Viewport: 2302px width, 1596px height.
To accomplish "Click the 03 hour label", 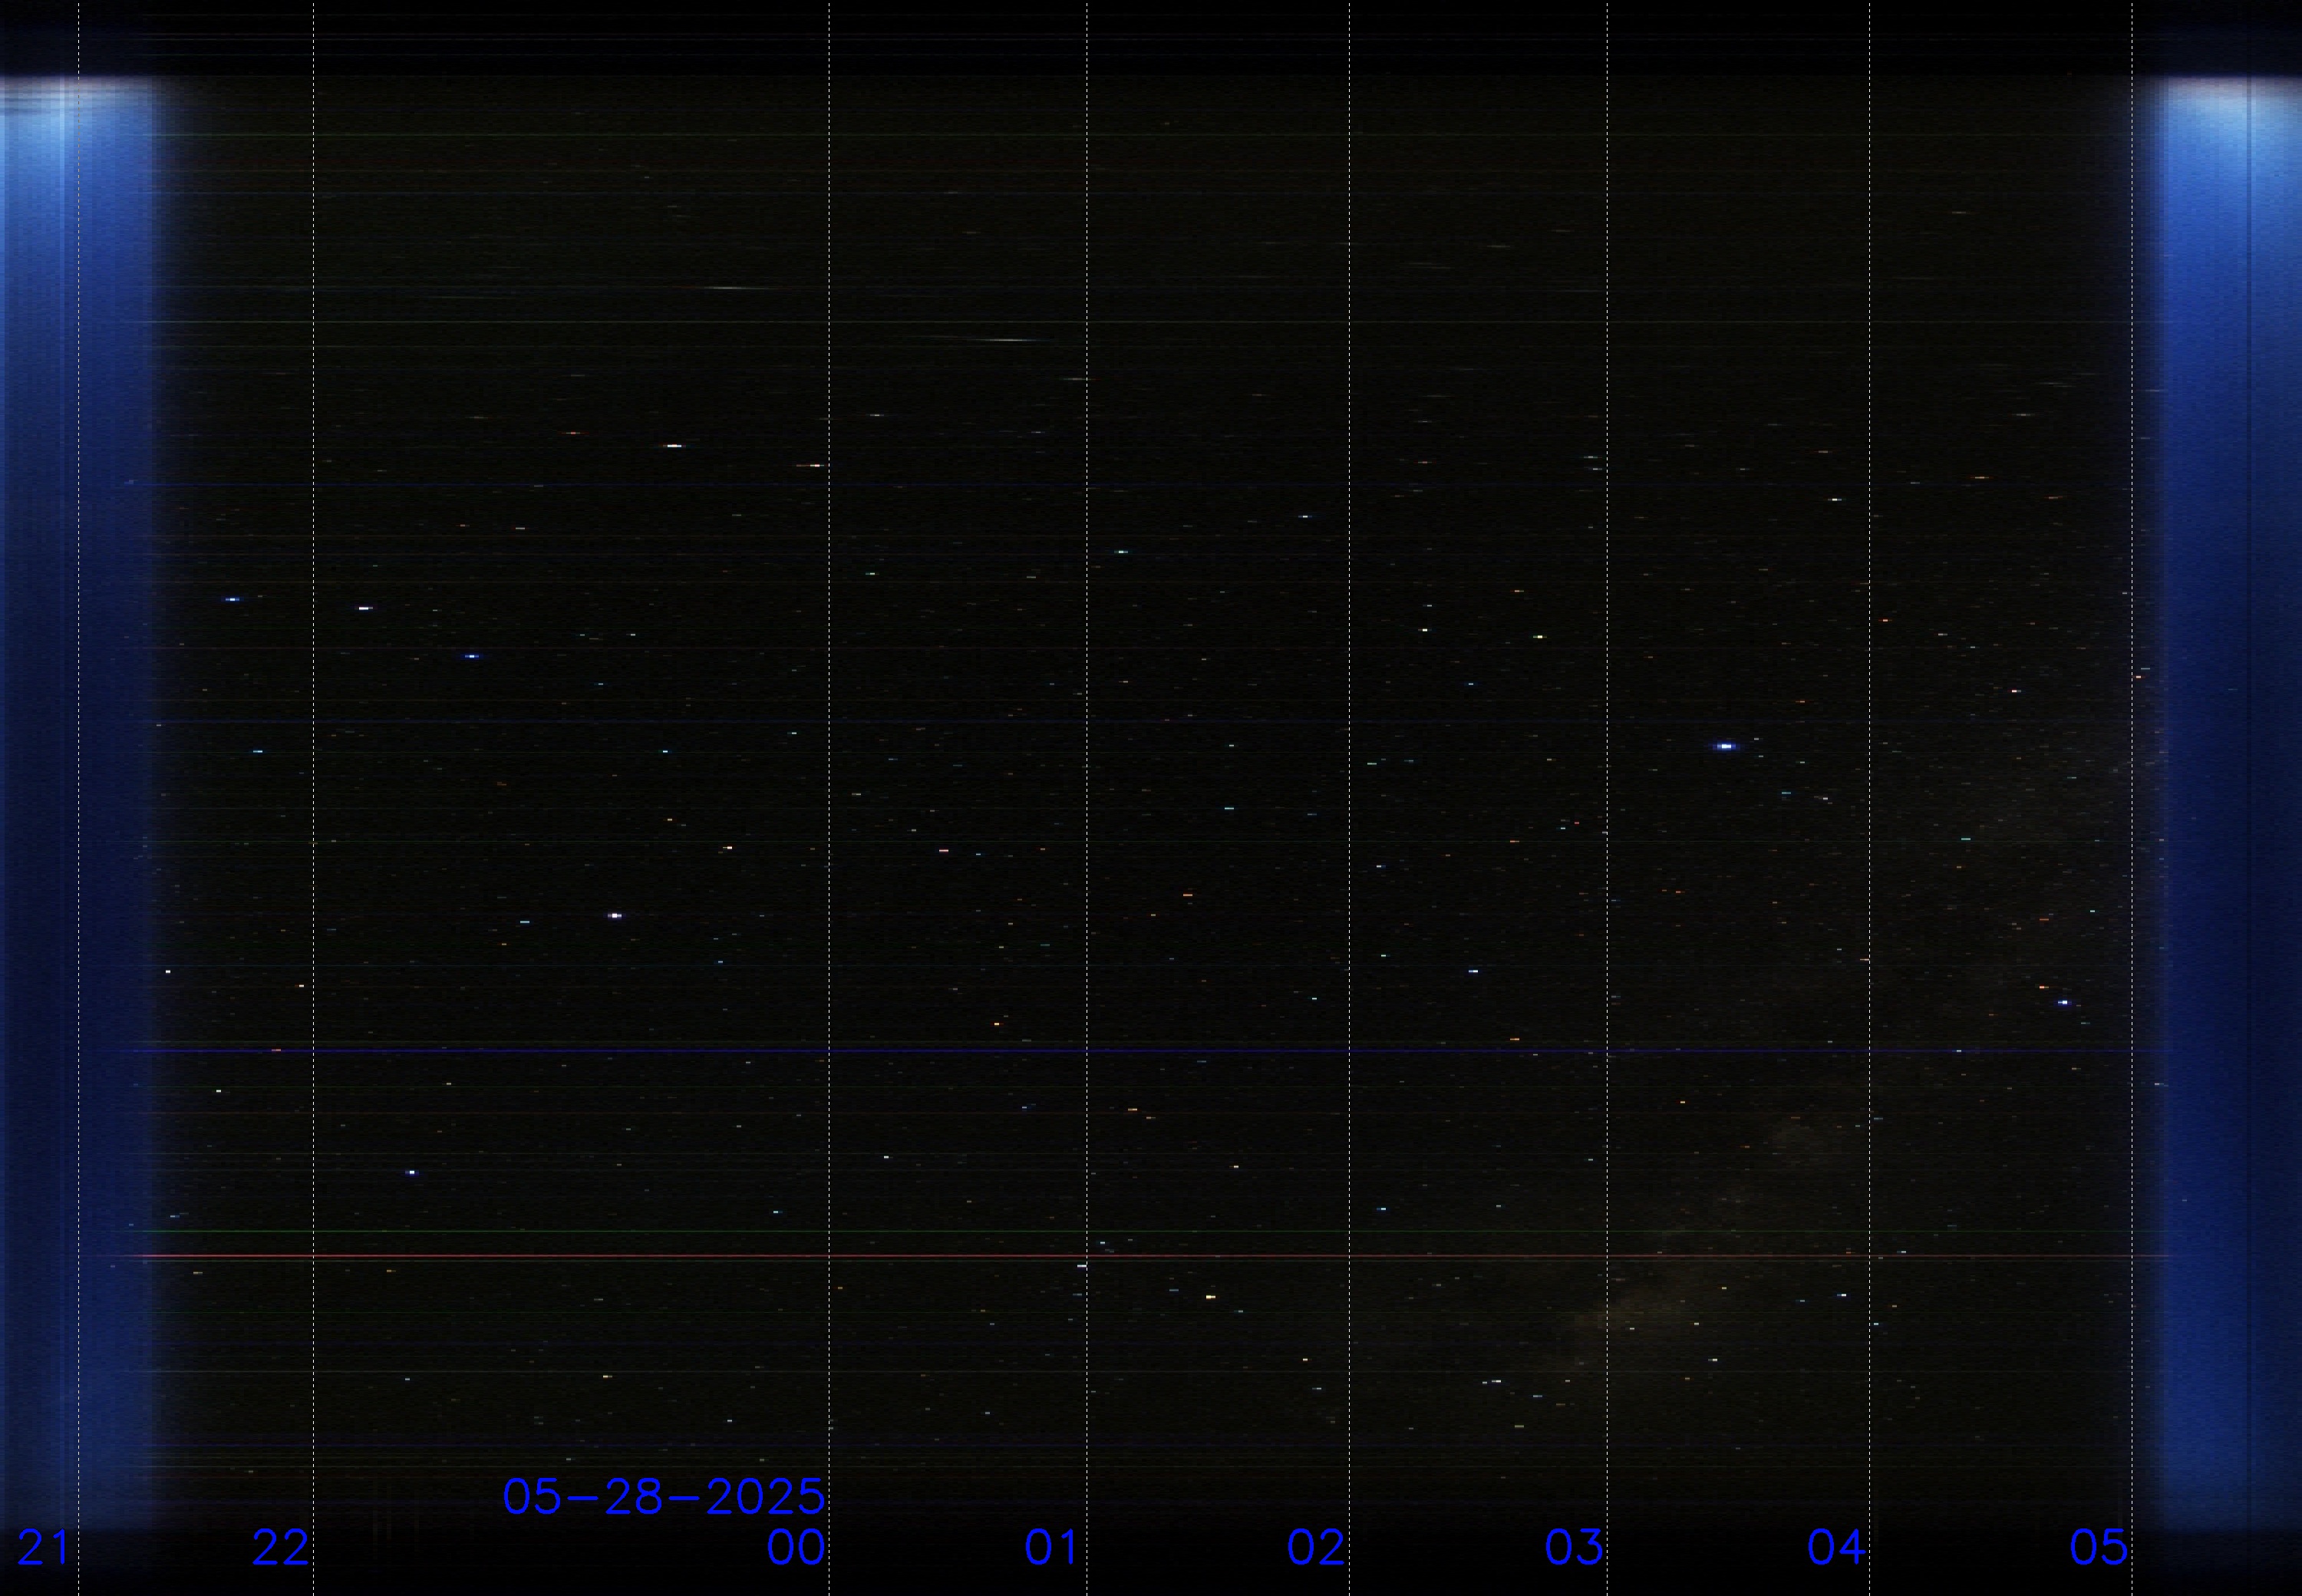I will point(1575,1548).
